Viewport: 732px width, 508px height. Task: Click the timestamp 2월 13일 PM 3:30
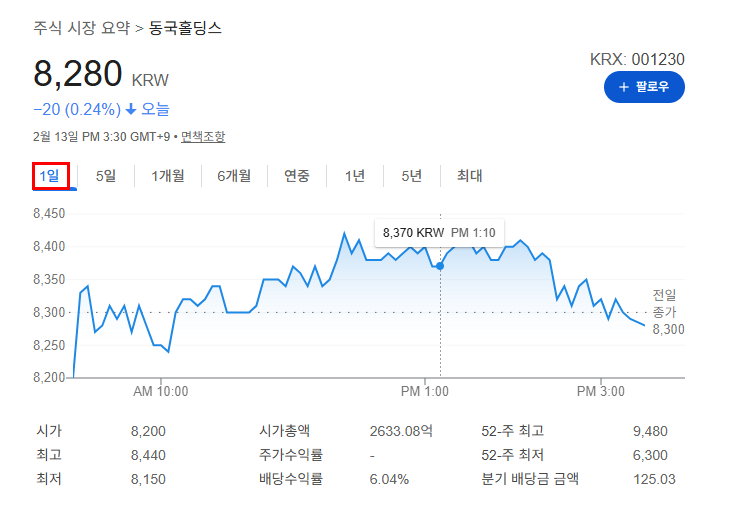pyautogui.click(x=80, y=137)
